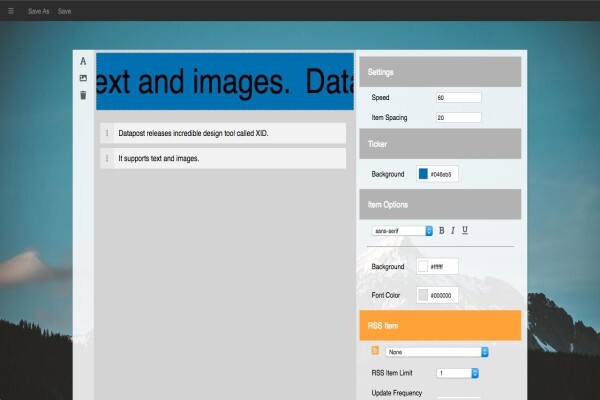Select the image tool icon
600x400 pixels.
pyautogui.click(x=83, y=78)
